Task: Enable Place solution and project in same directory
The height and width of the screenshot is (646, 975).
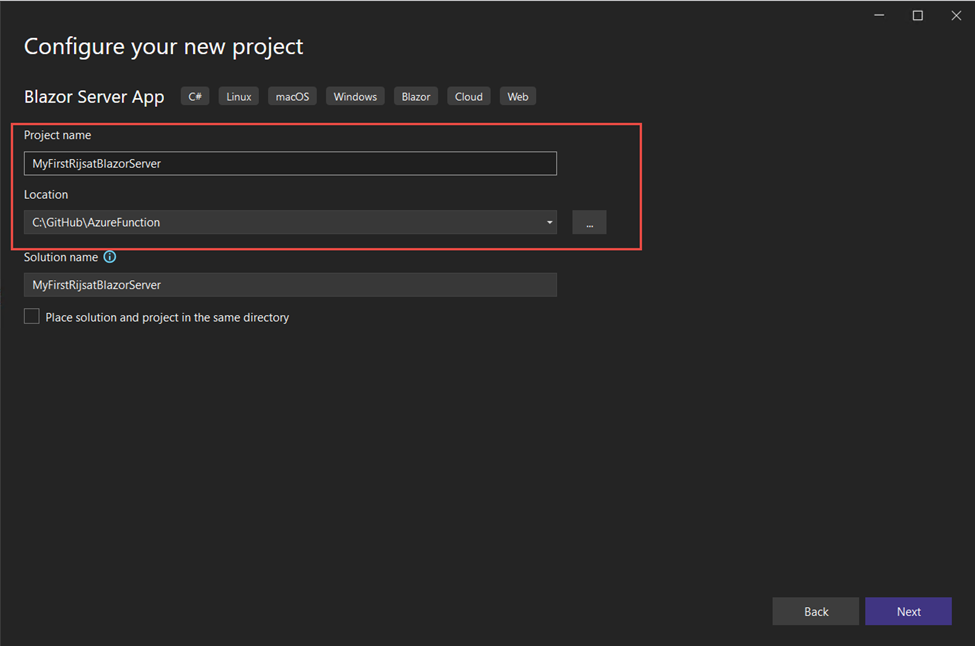Action: point(32,317)
